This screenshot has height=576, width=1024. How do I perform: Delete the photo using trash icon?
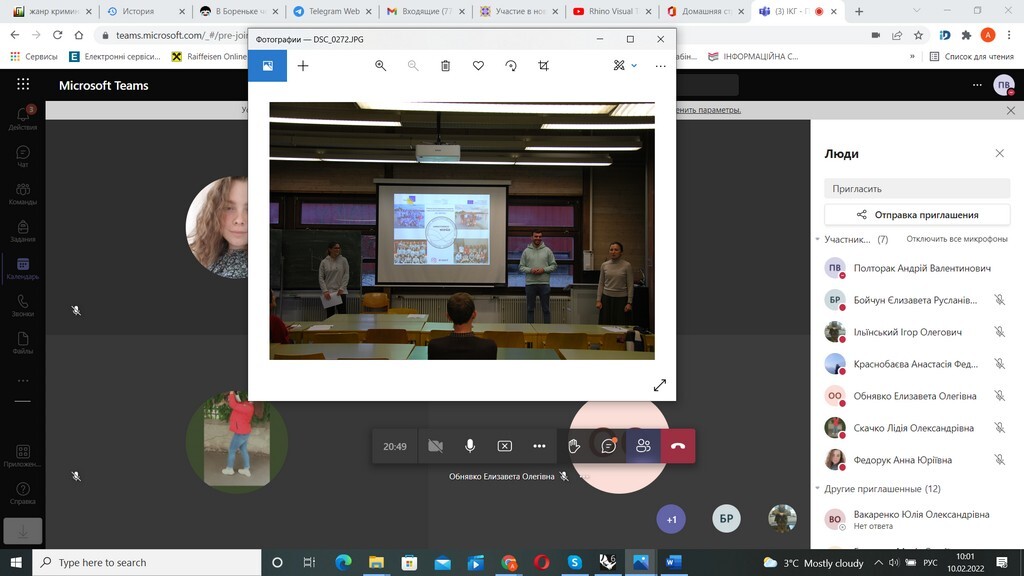click(x=445, y=65)
